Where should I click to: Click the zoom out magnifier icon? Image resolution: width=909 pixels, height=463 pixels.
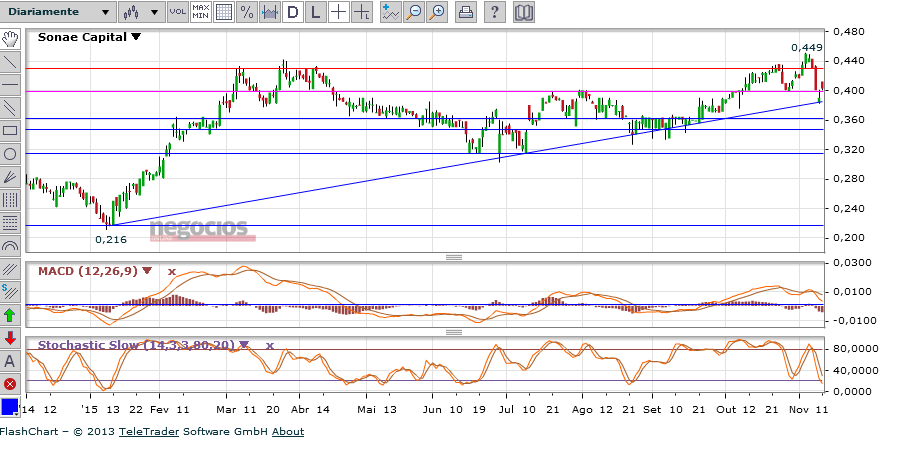(414, 12)
